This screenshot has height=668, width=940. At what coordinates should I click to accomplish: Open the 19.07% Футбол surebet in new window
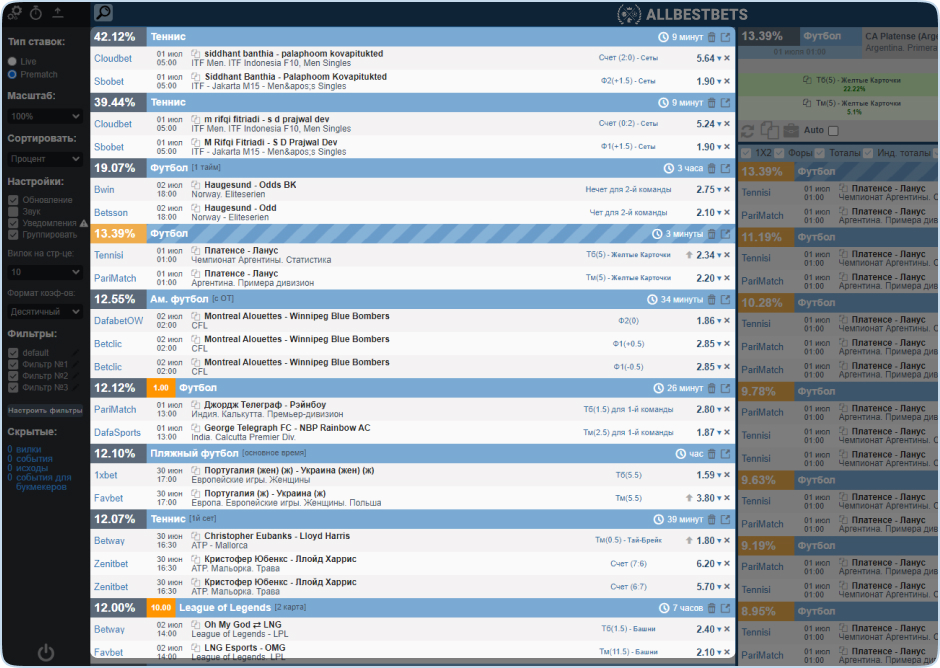pos(725,169)
